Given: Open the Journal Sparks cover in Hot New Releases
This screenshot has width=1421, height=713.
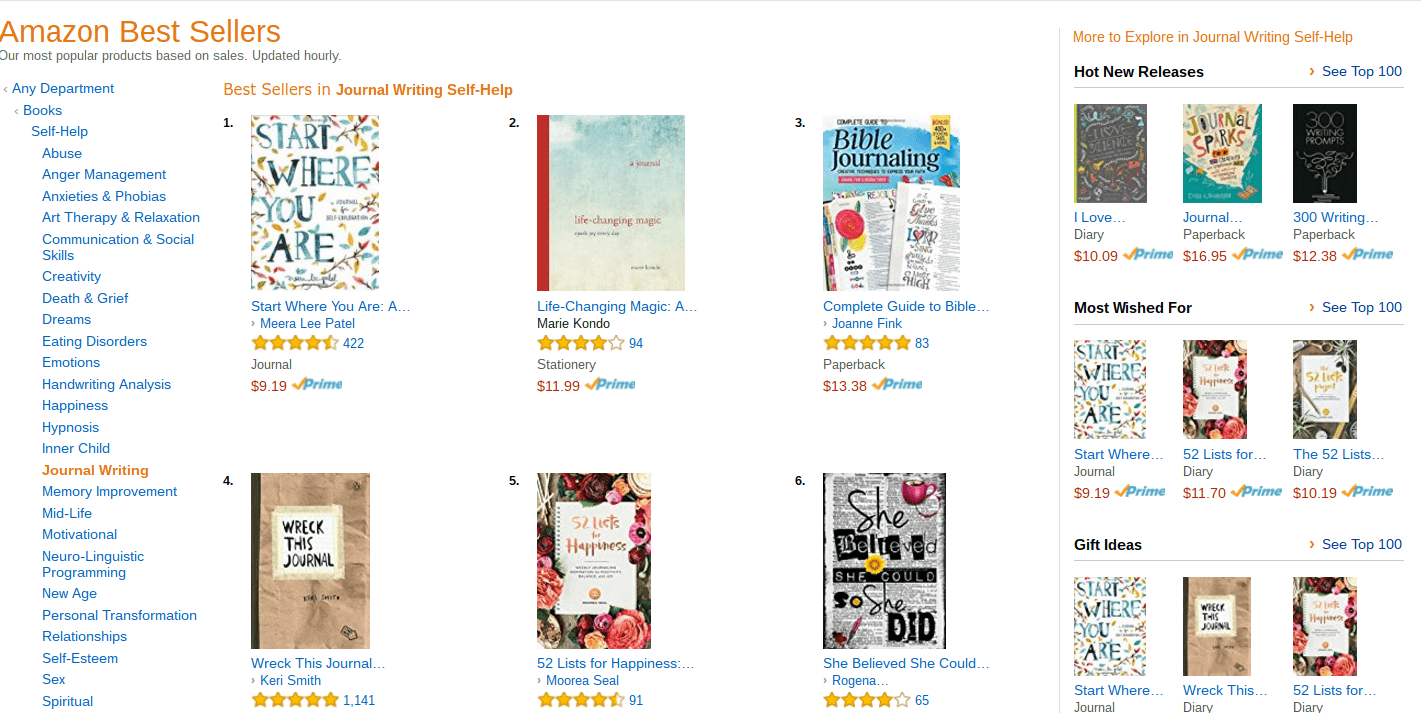Looking at the screenshot, I should [1222, 153].
